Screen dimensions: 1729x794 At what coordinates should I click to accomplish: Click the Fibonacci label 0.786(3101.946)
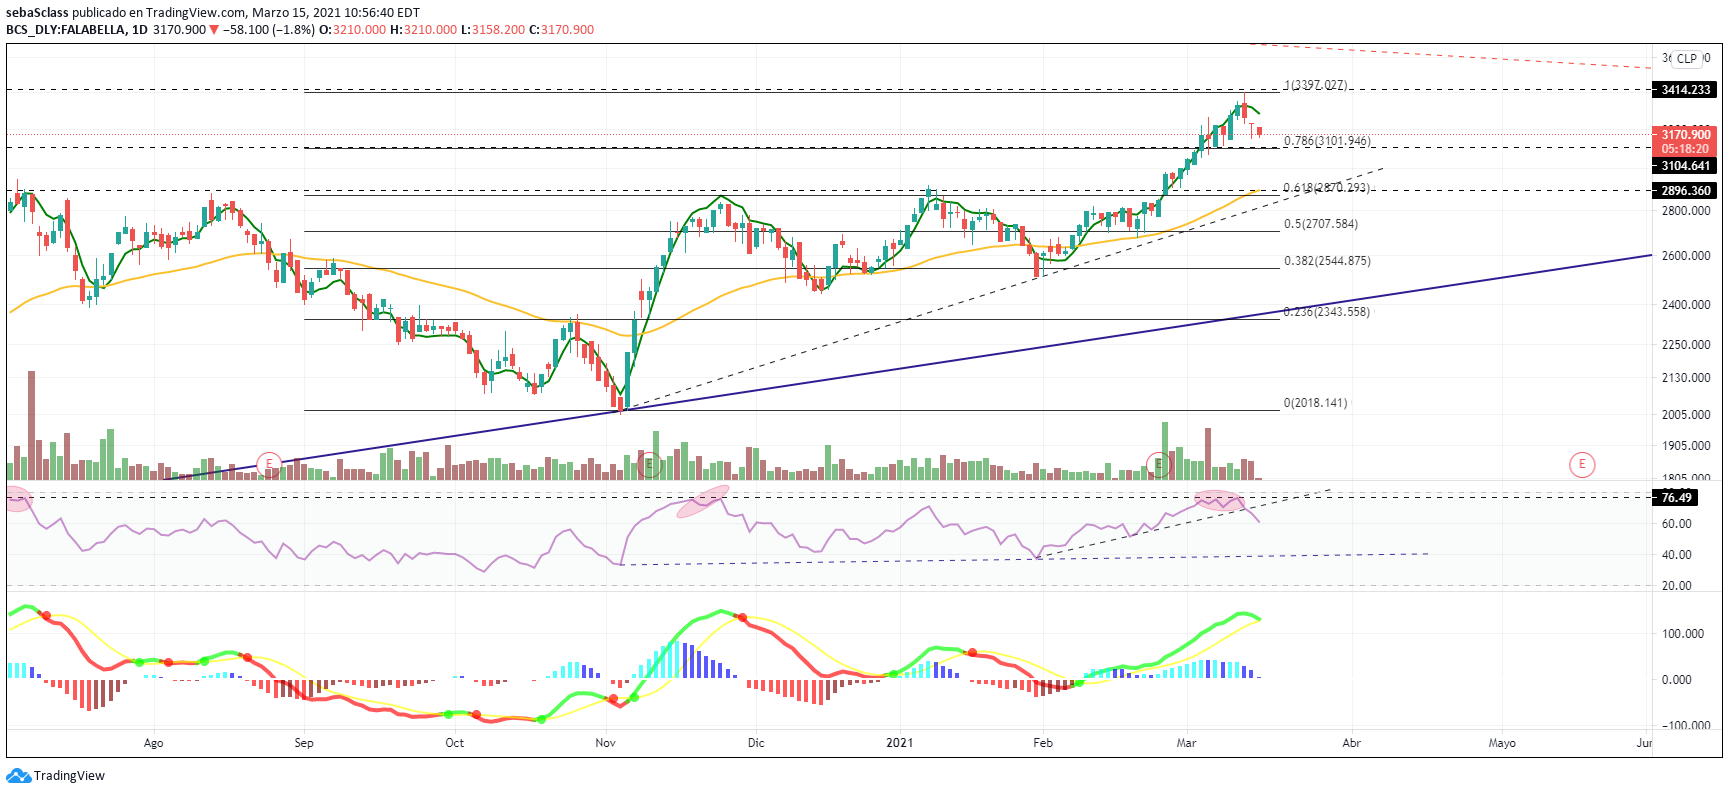(x=1328, y=141)
